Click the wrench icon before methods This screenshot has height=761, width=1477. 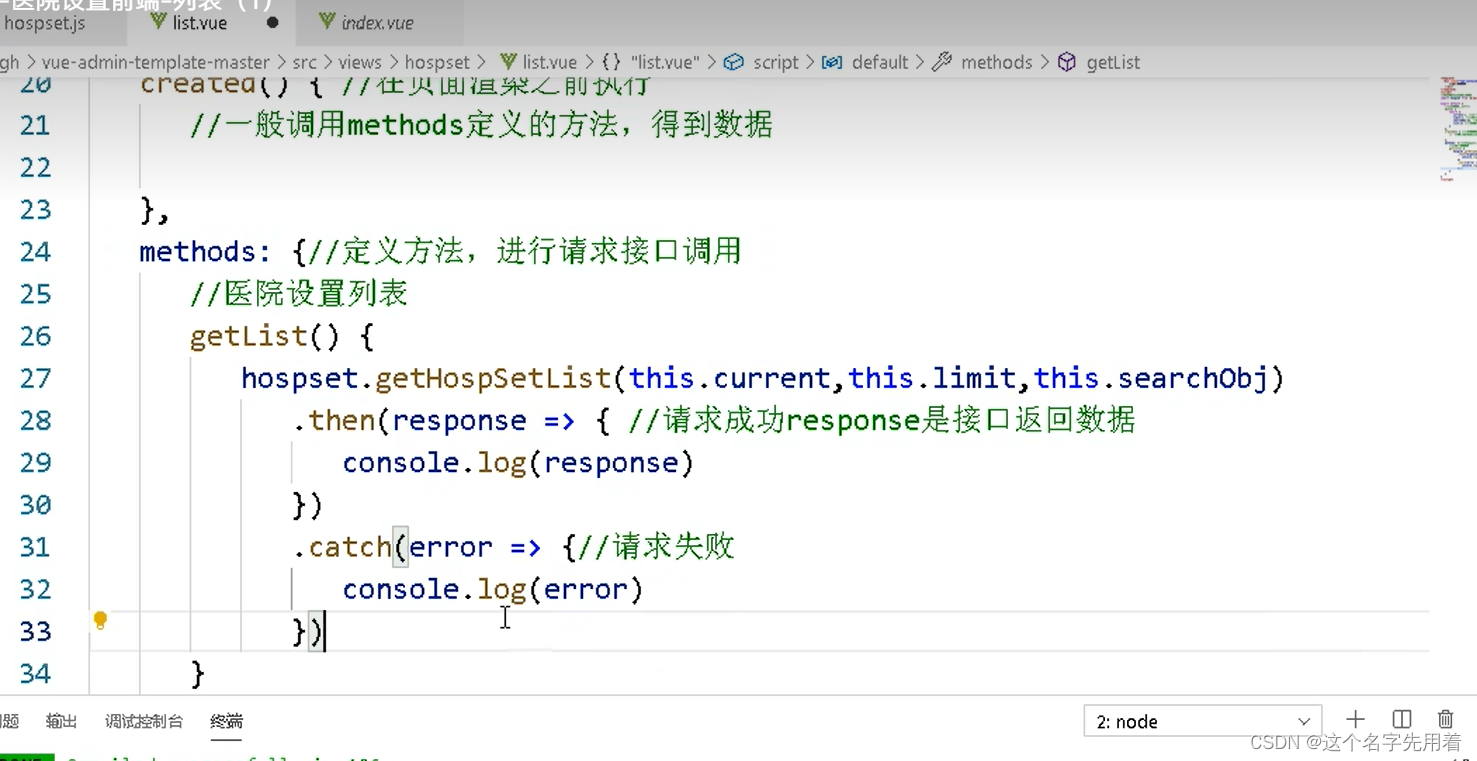[941, 62]
